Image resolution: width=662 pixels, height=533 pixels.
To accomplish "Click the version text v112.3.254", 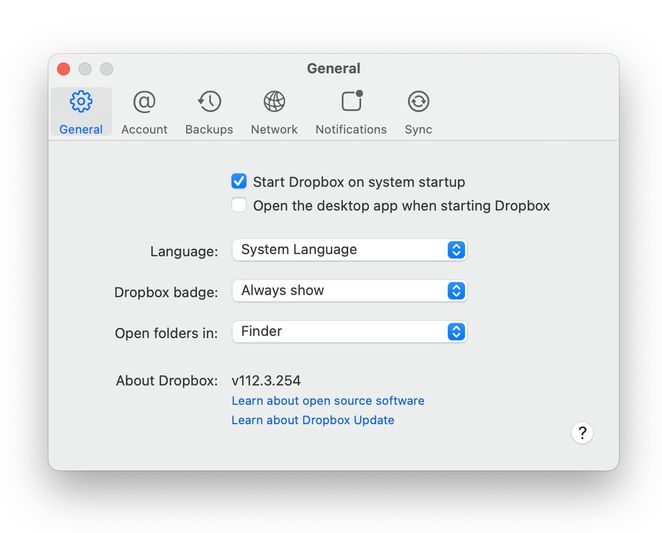I will click(x=266, y=381).
